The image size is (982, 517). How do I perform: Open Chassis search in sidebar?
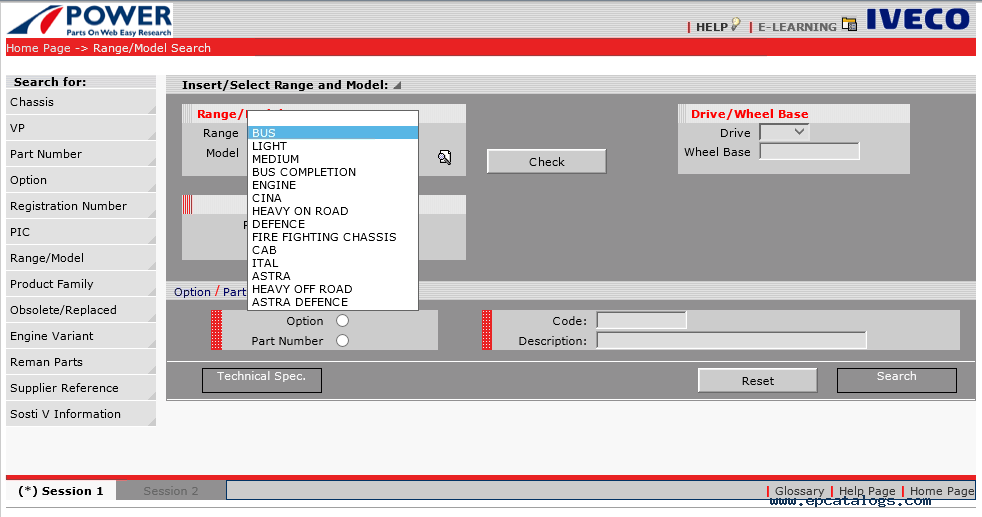[81, 102]
